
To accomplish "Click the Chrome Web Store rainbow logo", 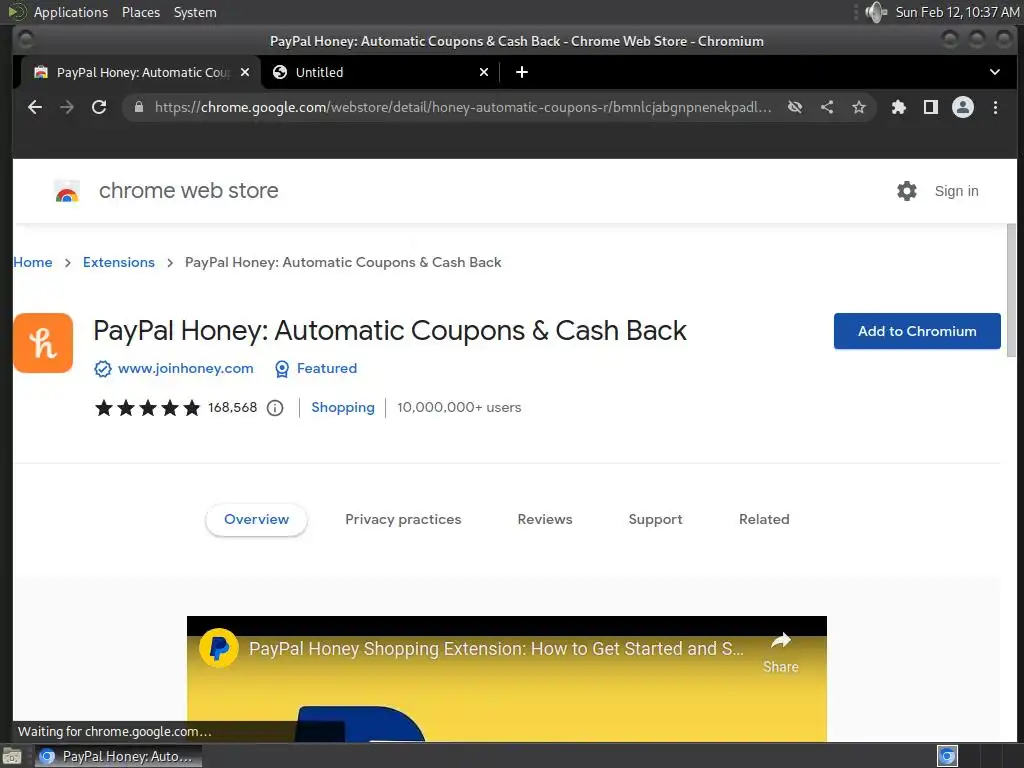I will (67, 191).
